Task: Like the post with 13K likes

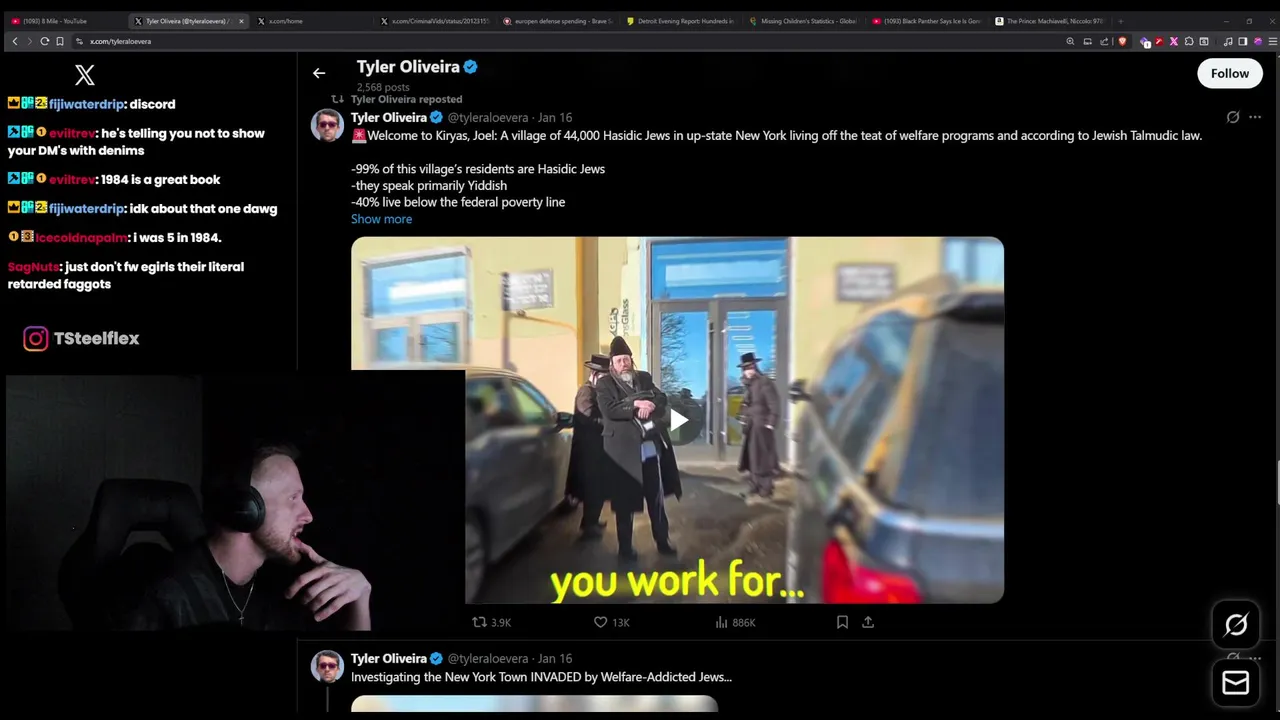Action: pos(611,622)
